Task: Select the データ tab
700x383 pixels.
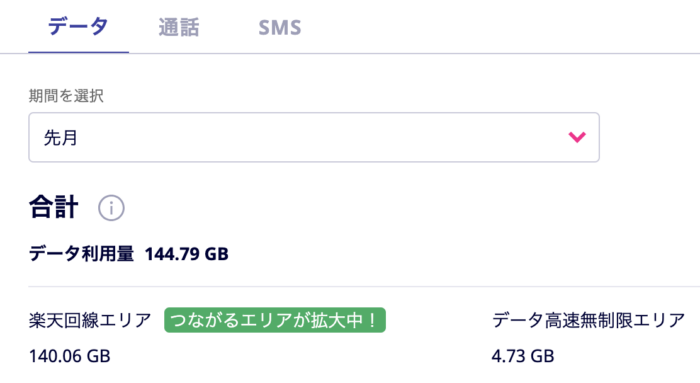Action: coord(78,26)
